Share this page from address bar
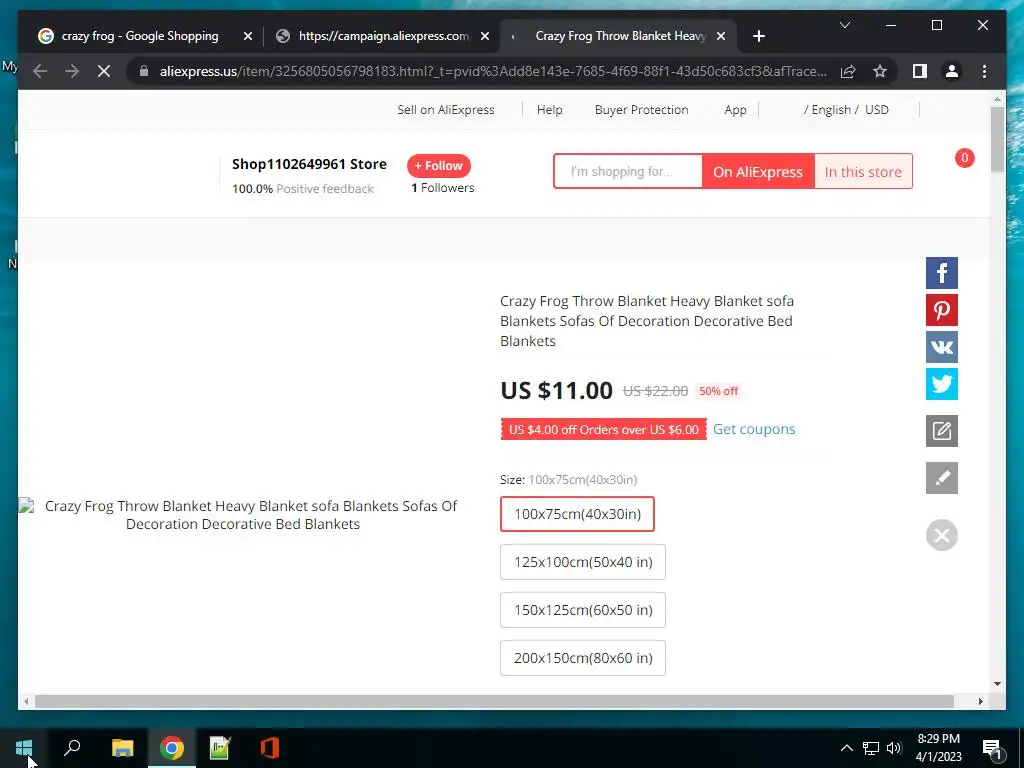1024x768 pixels. (x=848, y=71)
